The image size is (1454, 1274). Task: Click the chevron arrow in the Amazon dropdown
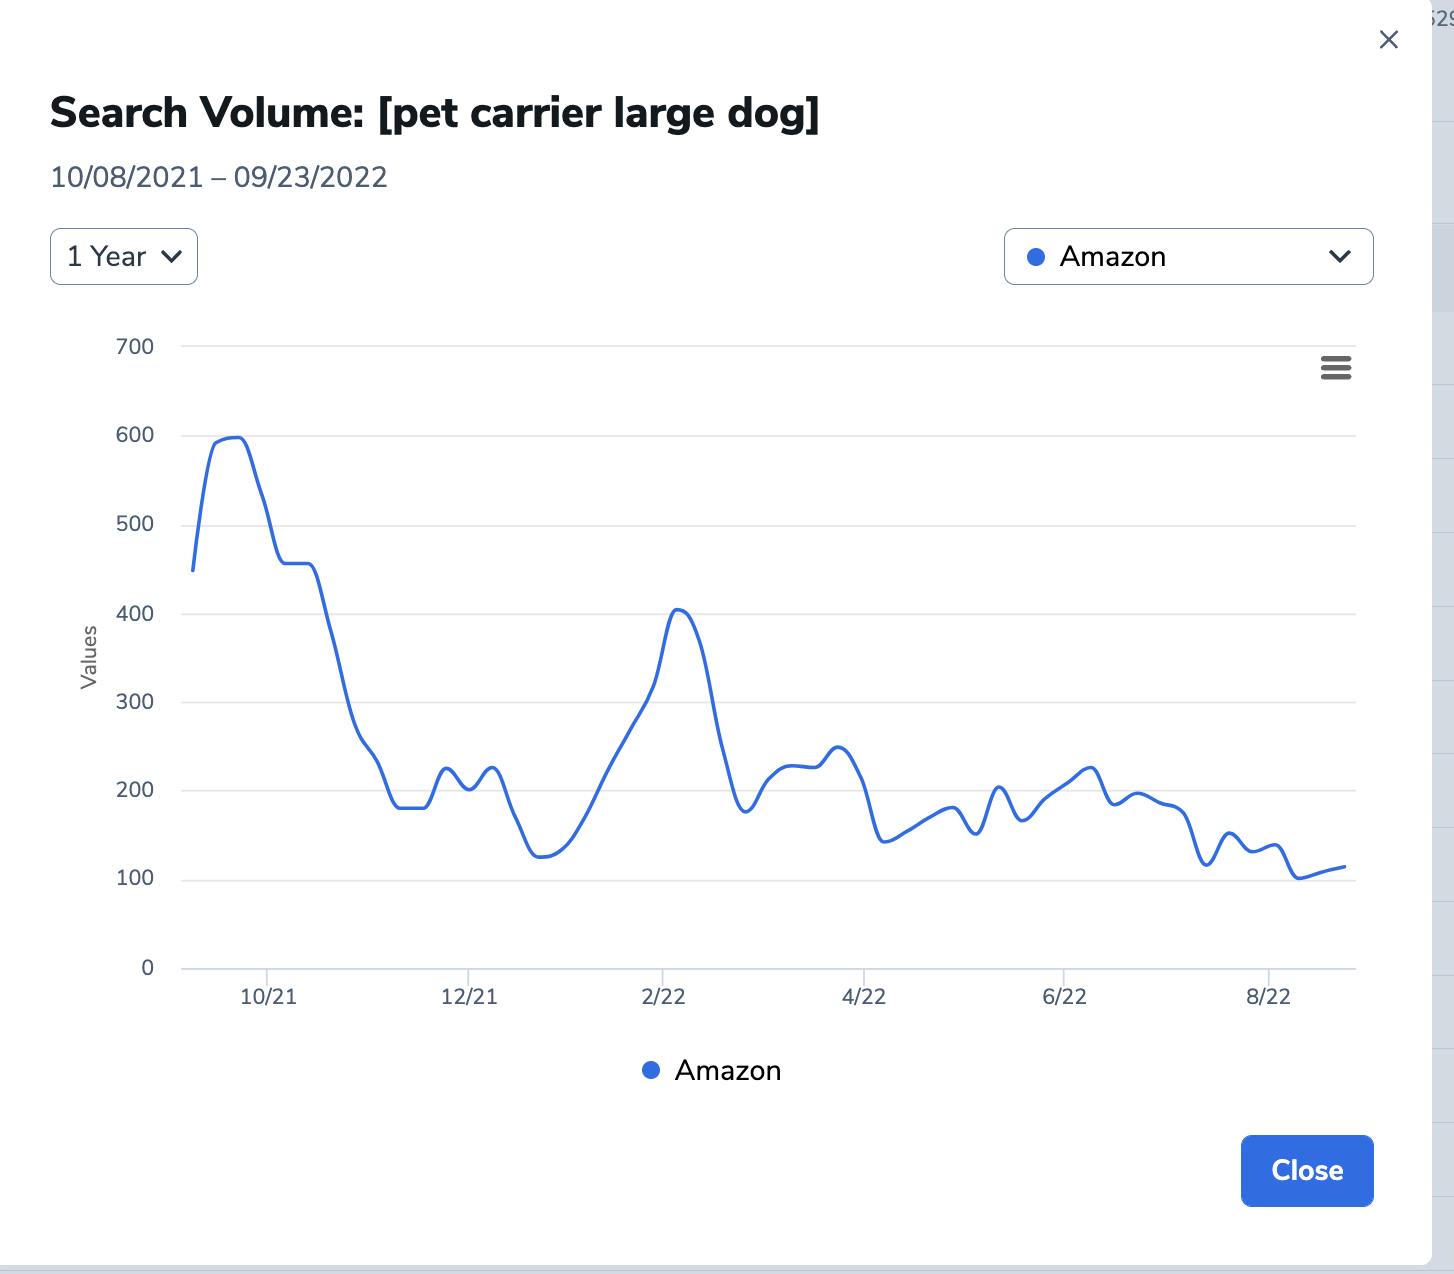click(1340, 257)
